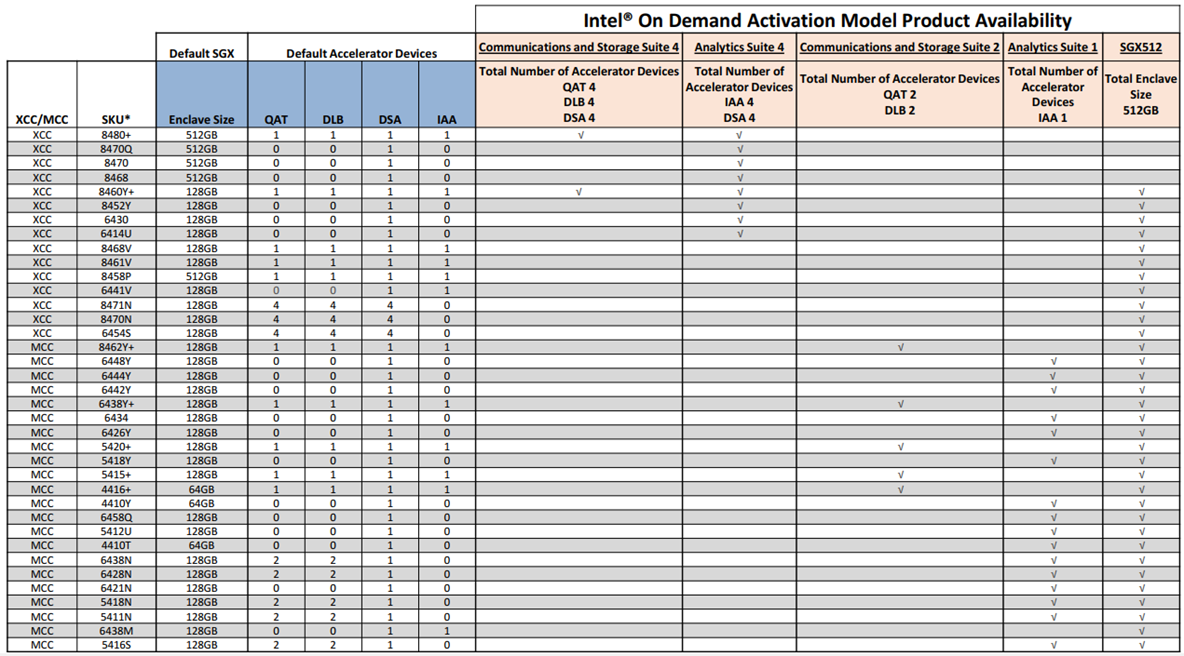Select SKU cell "6428N"
Viewport: 1184px width, 656px height.
pyautogui.click(x=116, y=574)
